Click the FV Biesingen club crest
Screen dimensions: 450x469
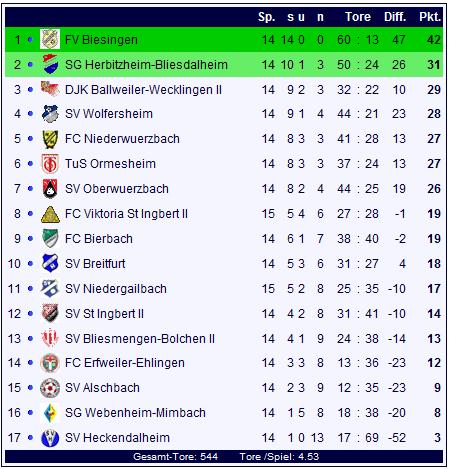pos(50,39)
